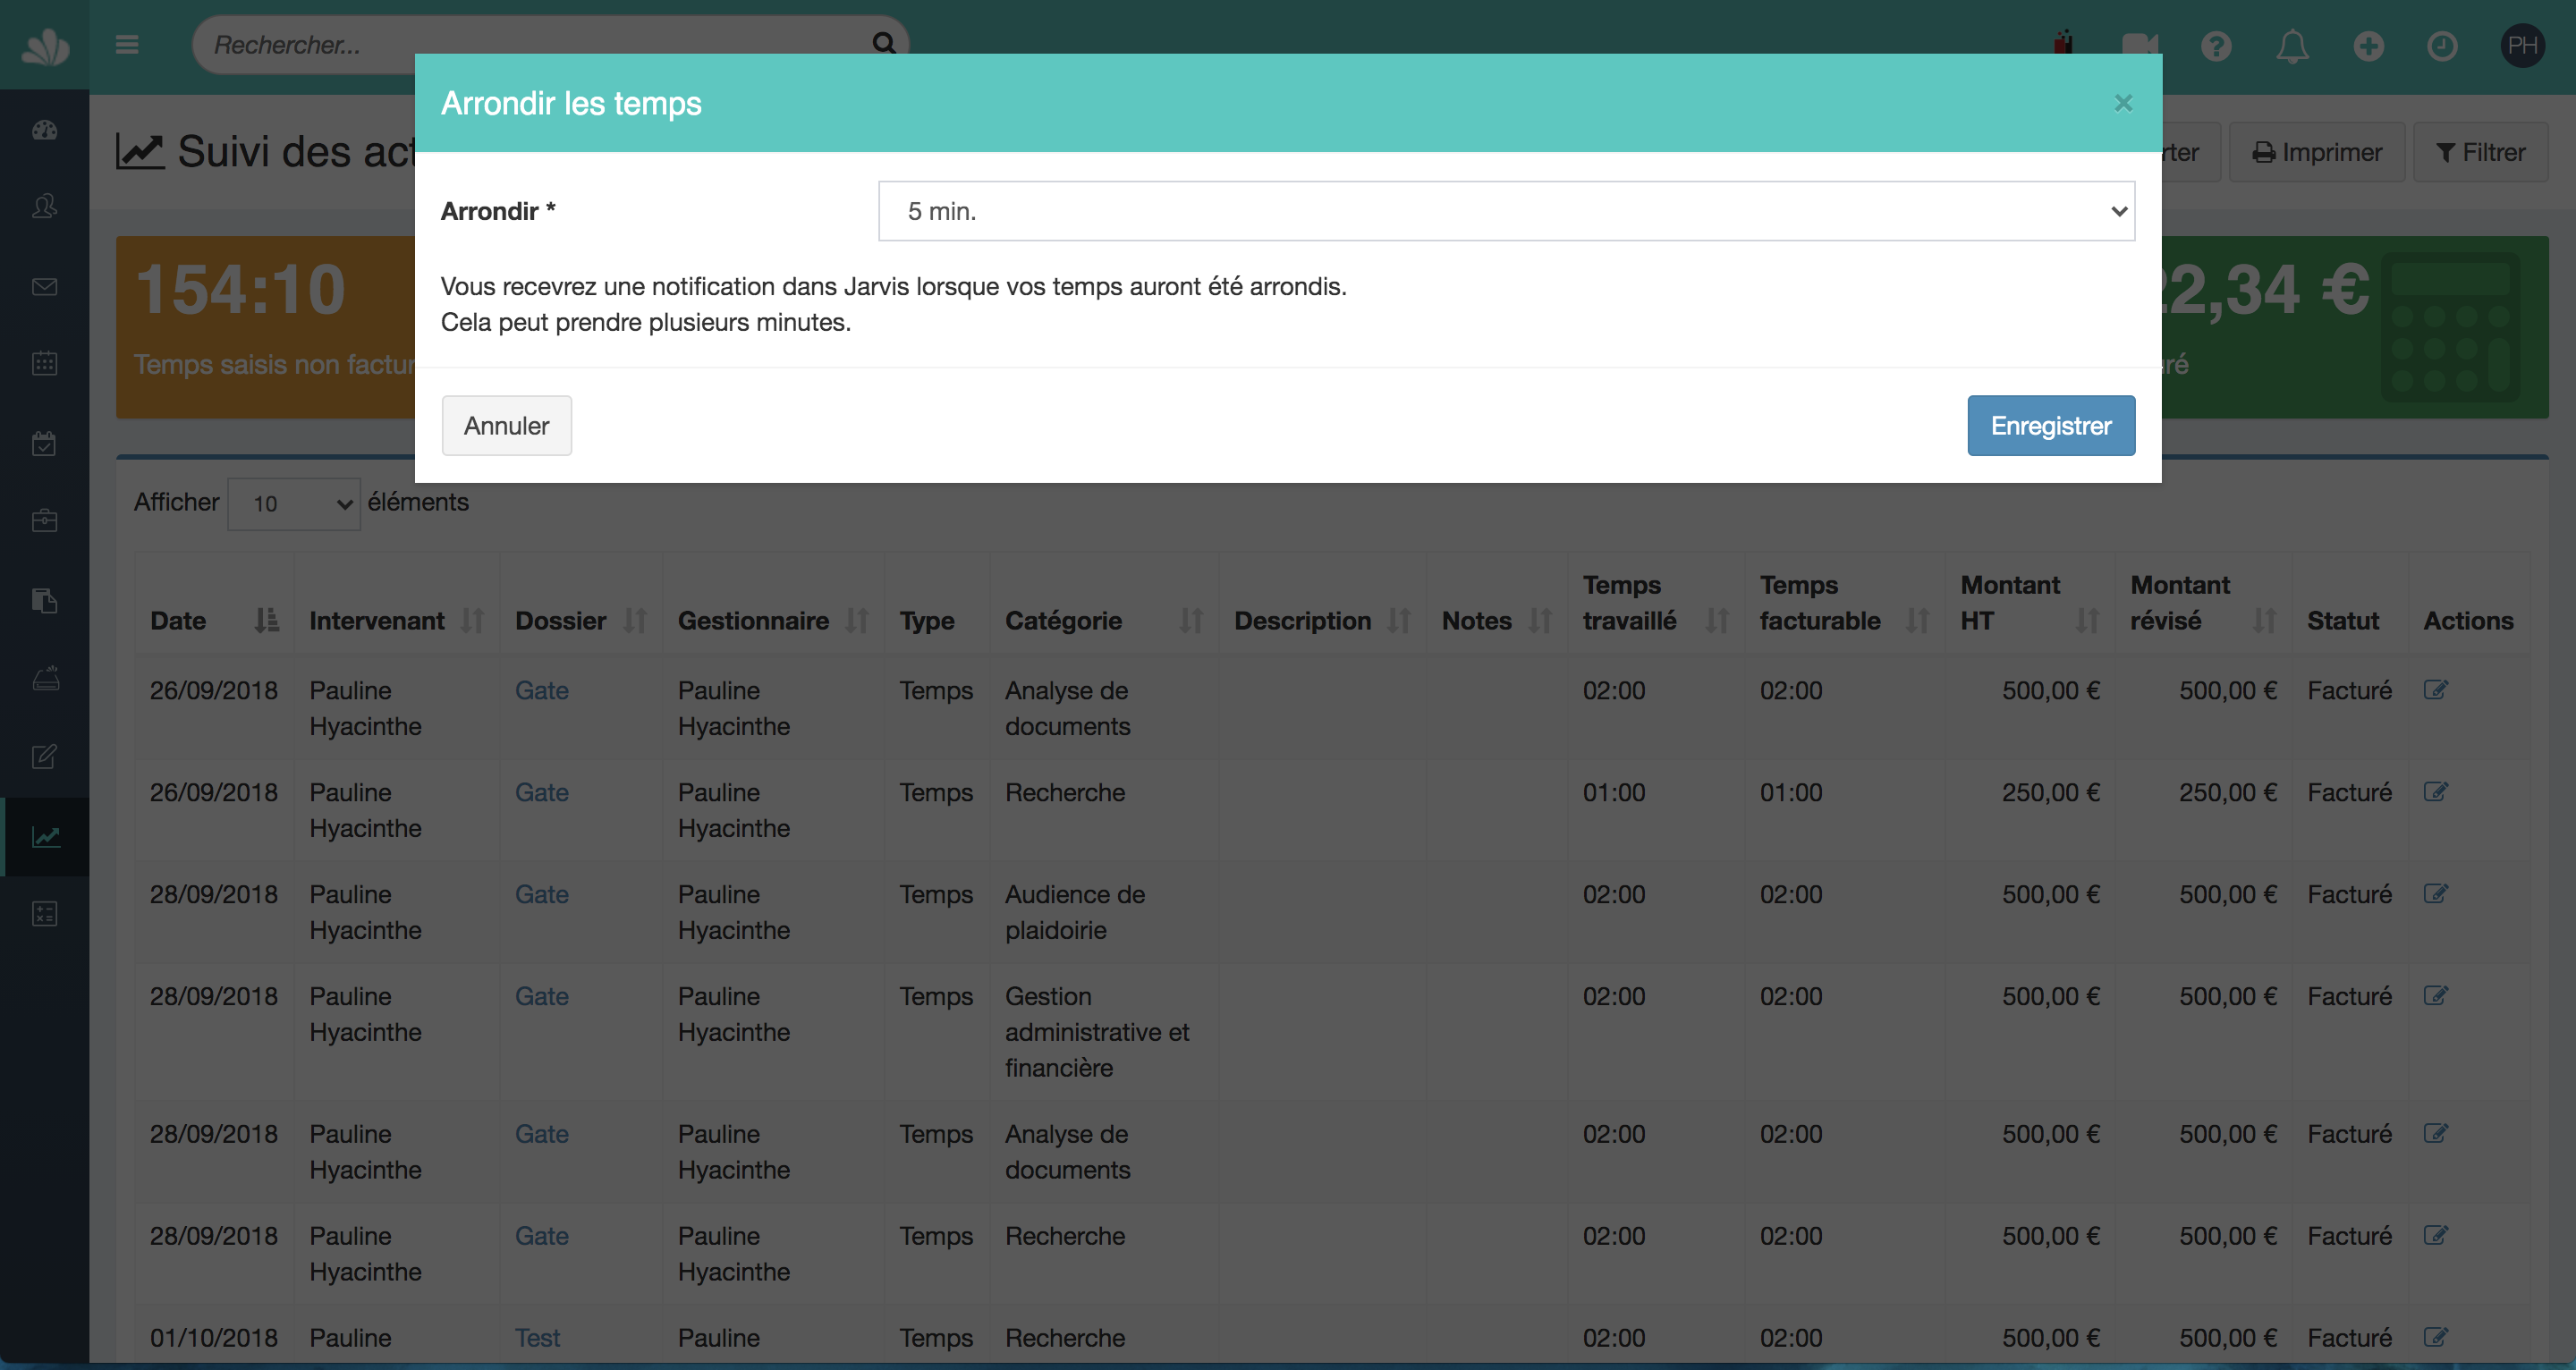This screenshot has height=1370, width=2576.
Task: Open the video camera icon
Action: 2139,46
